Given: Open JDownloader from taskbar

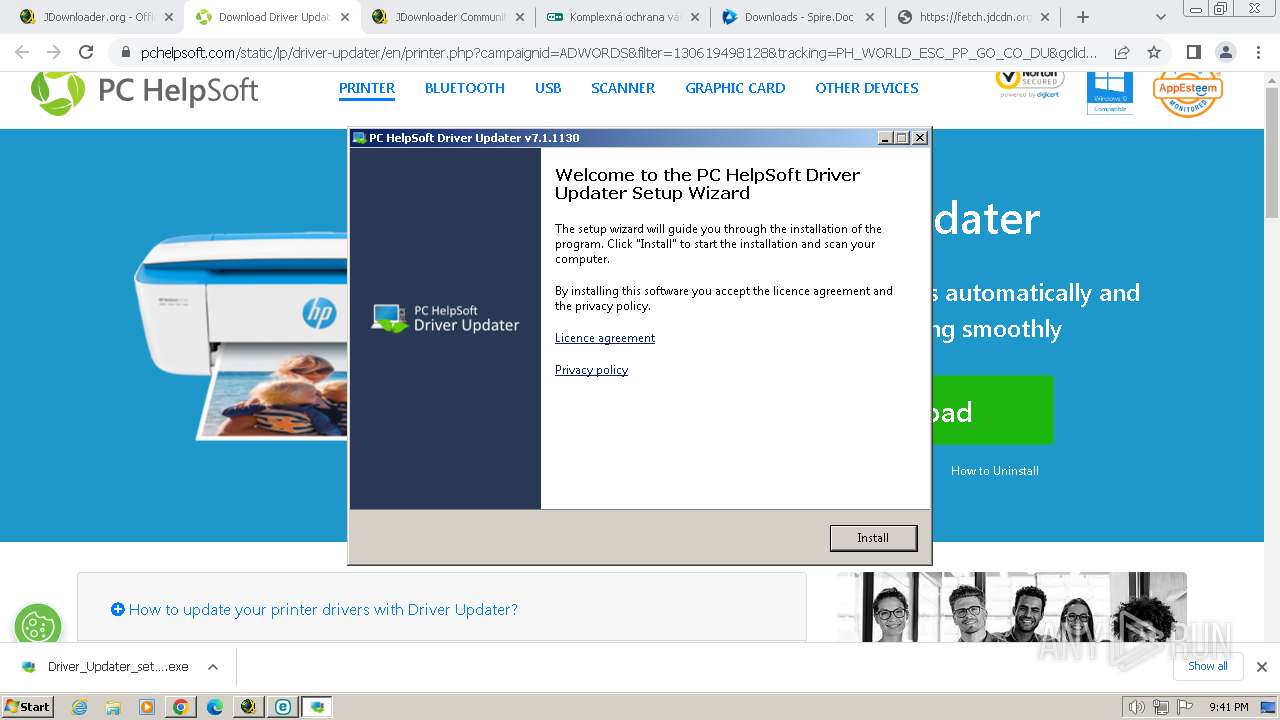Looking at the screenshot, I should pyautogui.click(x=249, y=707).
